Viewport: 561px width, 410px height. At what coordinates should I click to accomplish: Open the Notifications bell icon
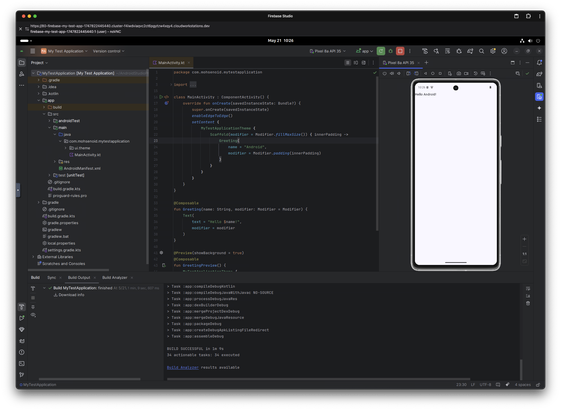(x=539, y=63)
